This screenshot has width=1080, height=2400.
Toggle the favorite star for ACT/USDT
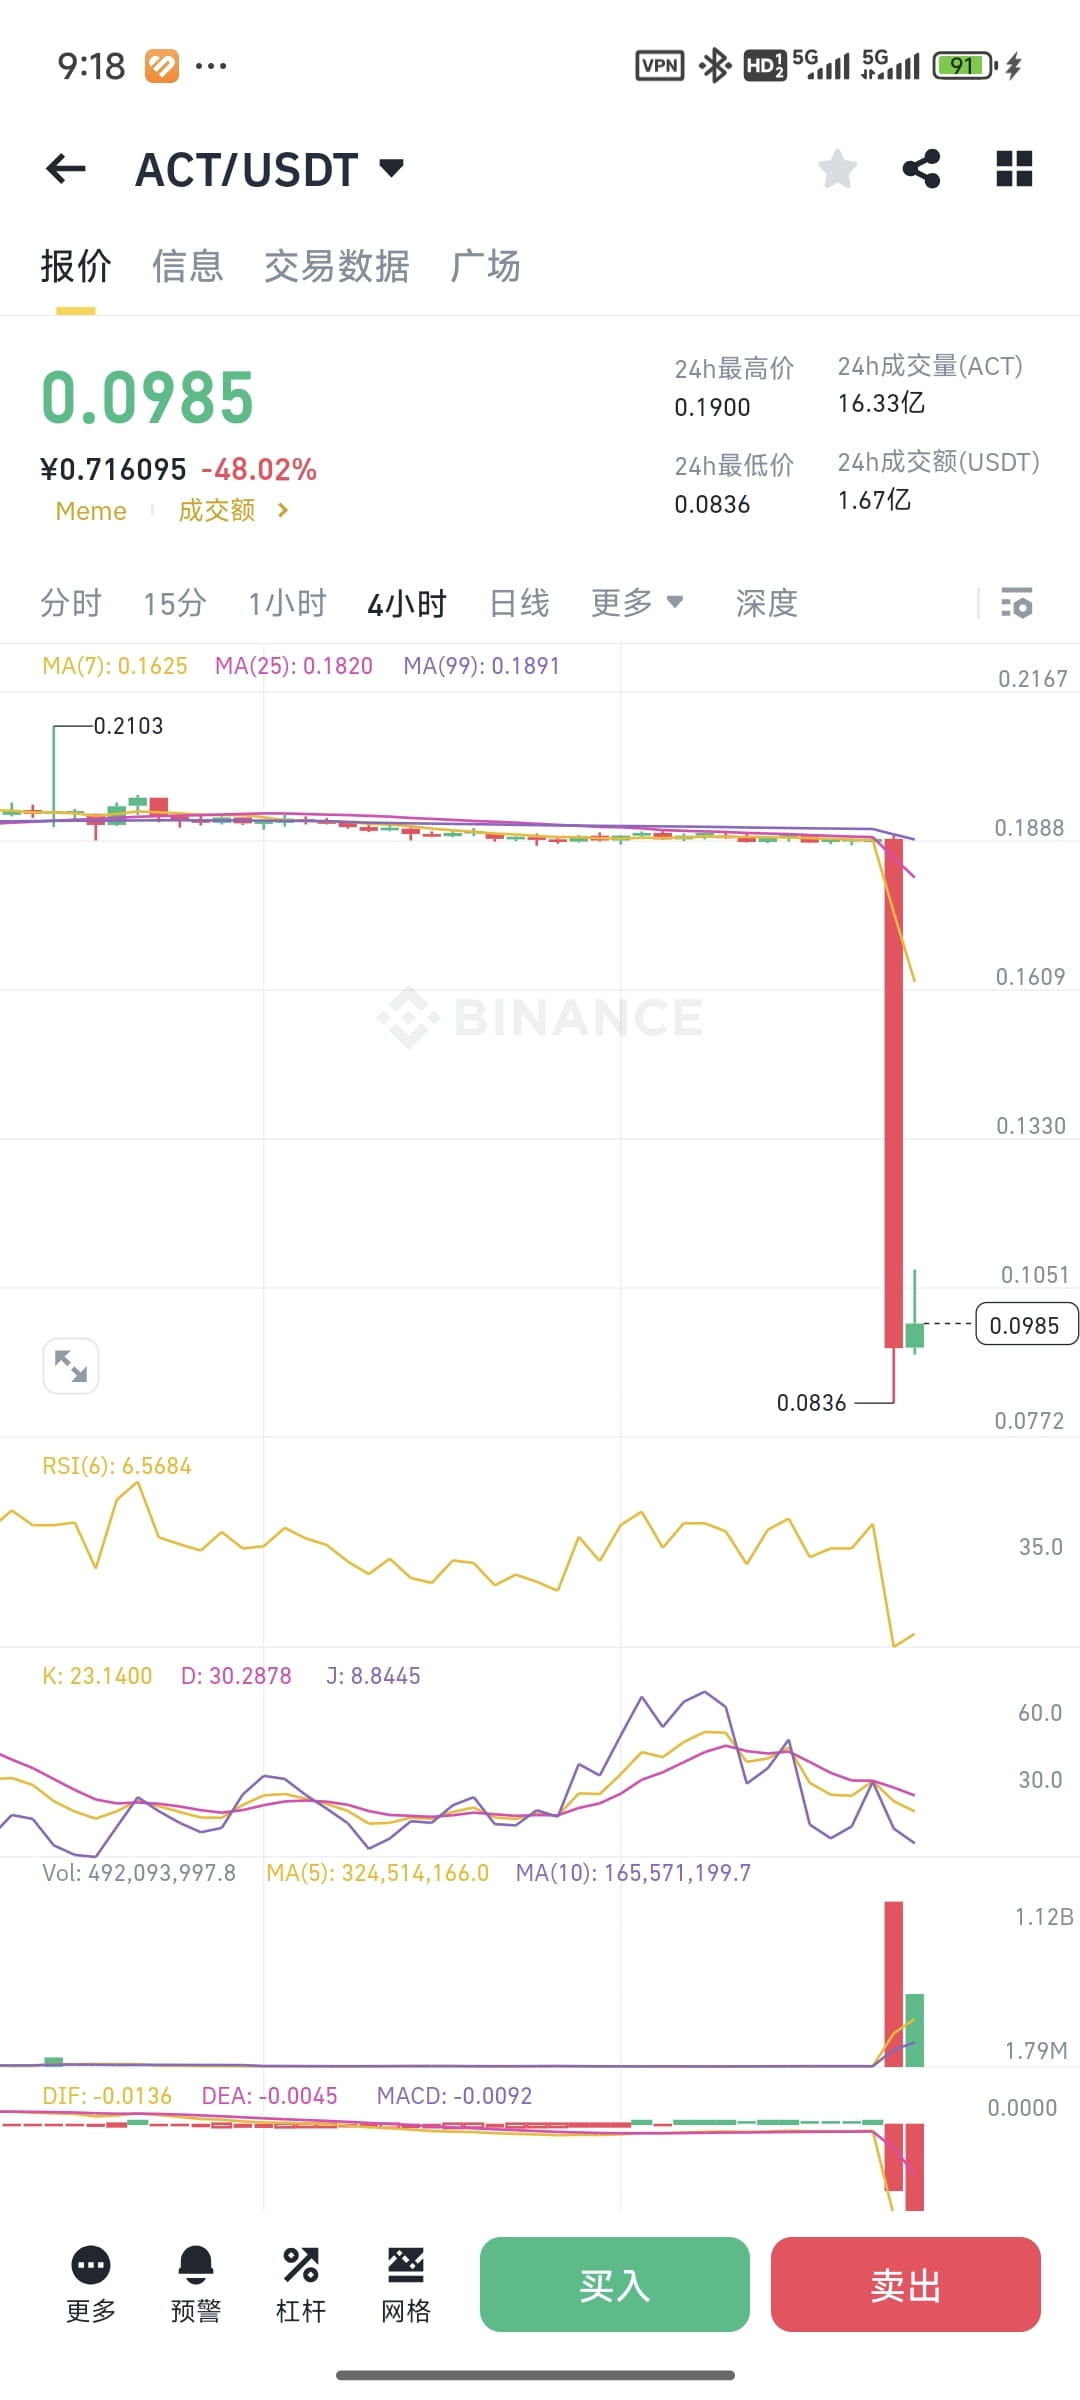pyautogui.click(x=838, y=169)
